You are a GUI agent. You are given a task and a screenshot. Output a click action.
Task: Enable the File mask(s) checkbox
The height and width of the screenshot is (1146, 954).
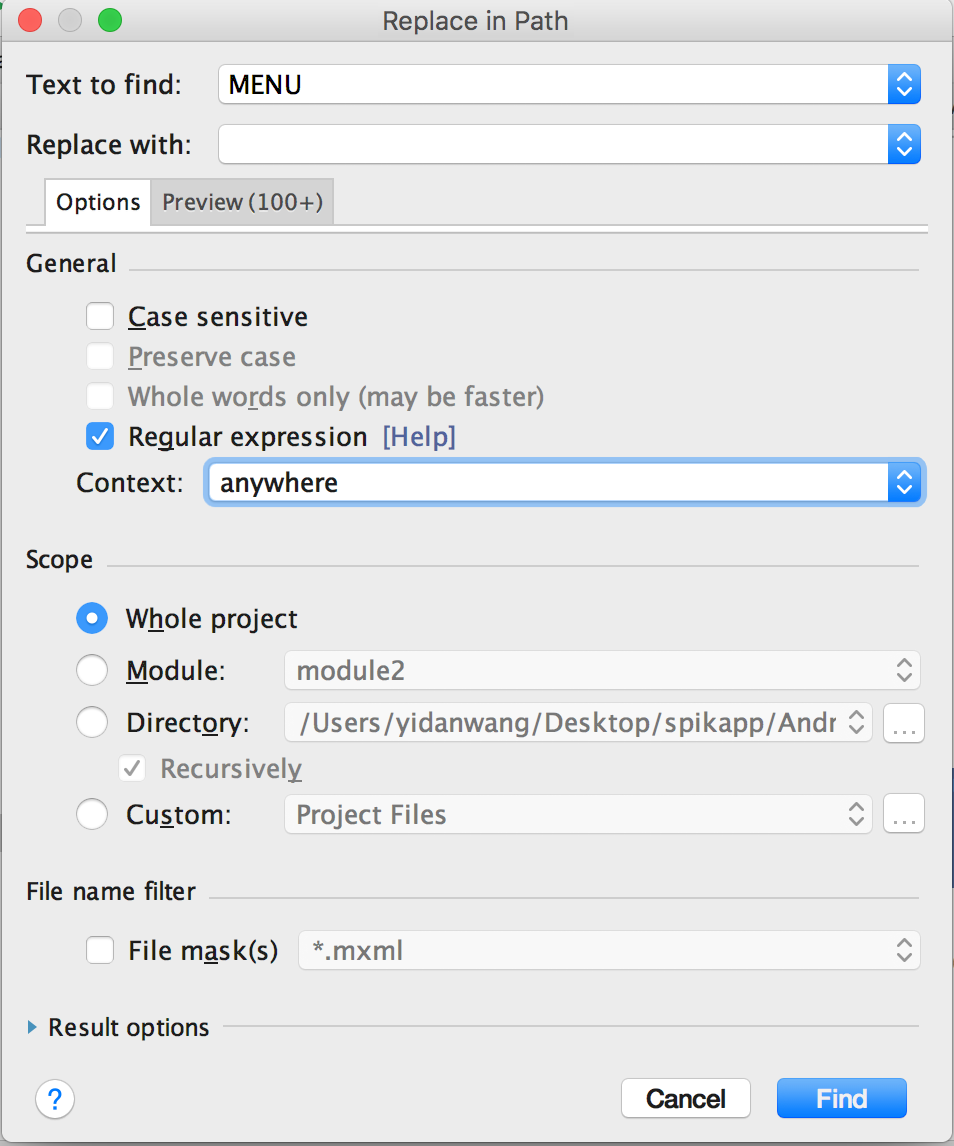(x=100, y=950)
